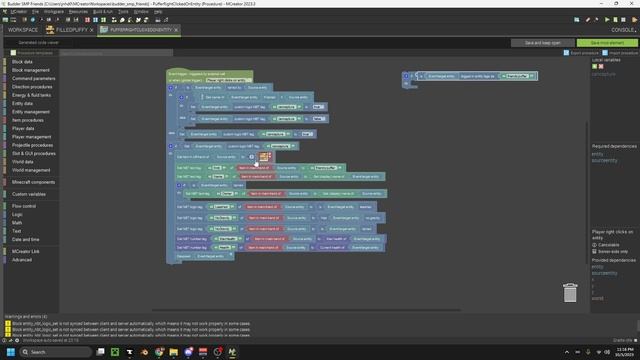This screenshot has width=640, height=360.
Task: Click the blue gear on the top if block
Action: 171,88
